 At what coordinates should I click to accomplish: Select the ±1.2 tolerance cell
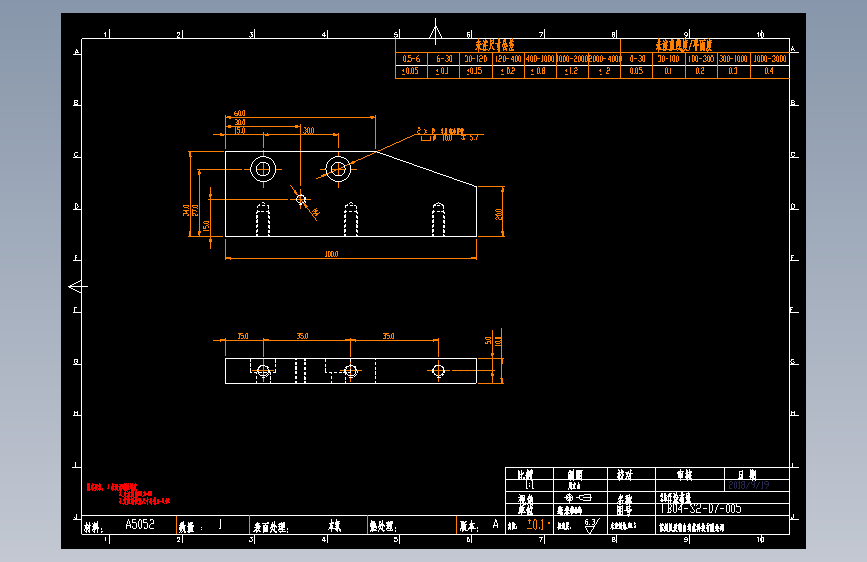pyautogui.click(x=572, y=71)
